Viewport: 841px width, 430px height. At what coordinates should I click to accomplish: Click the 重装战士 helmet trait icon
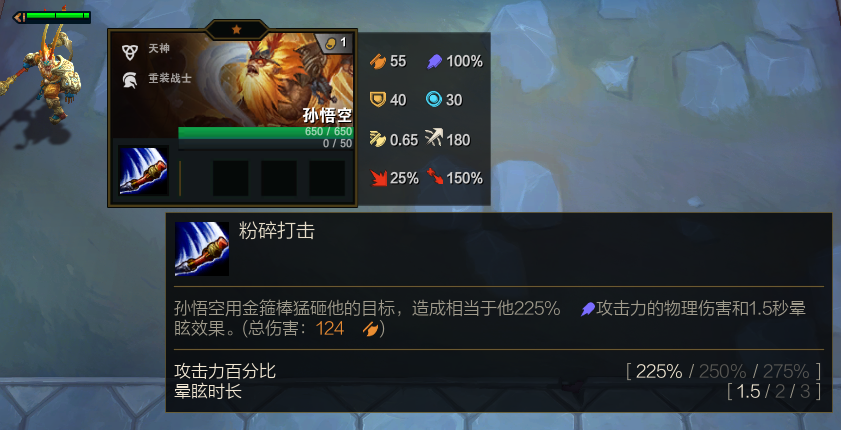tap(129, 80)
